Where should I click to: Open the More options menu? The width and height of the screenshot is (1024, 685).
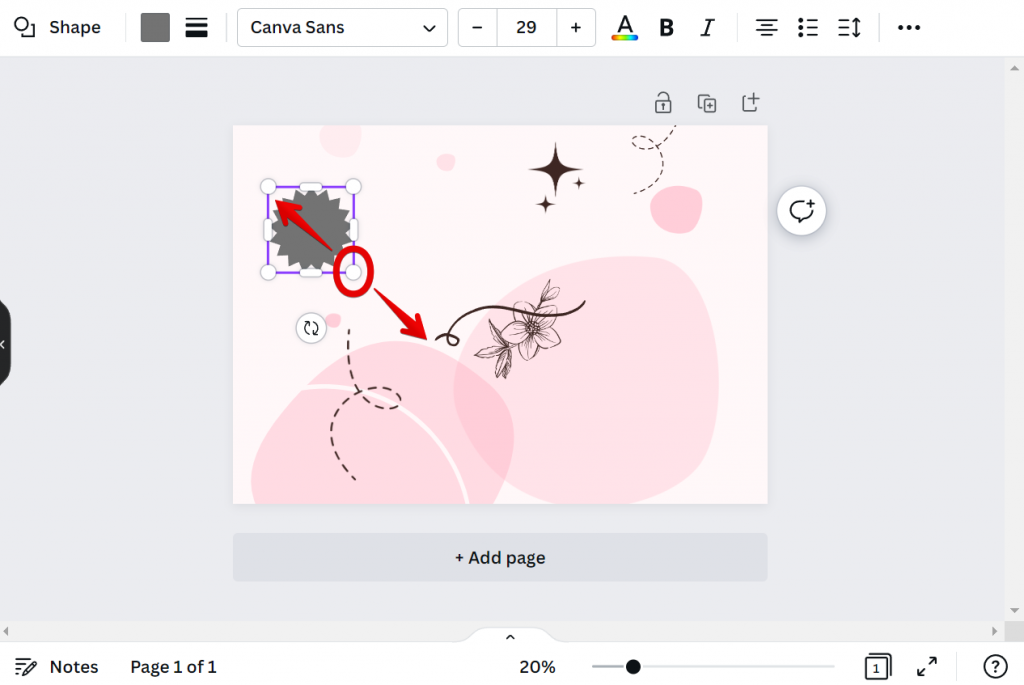click(908, 27)
